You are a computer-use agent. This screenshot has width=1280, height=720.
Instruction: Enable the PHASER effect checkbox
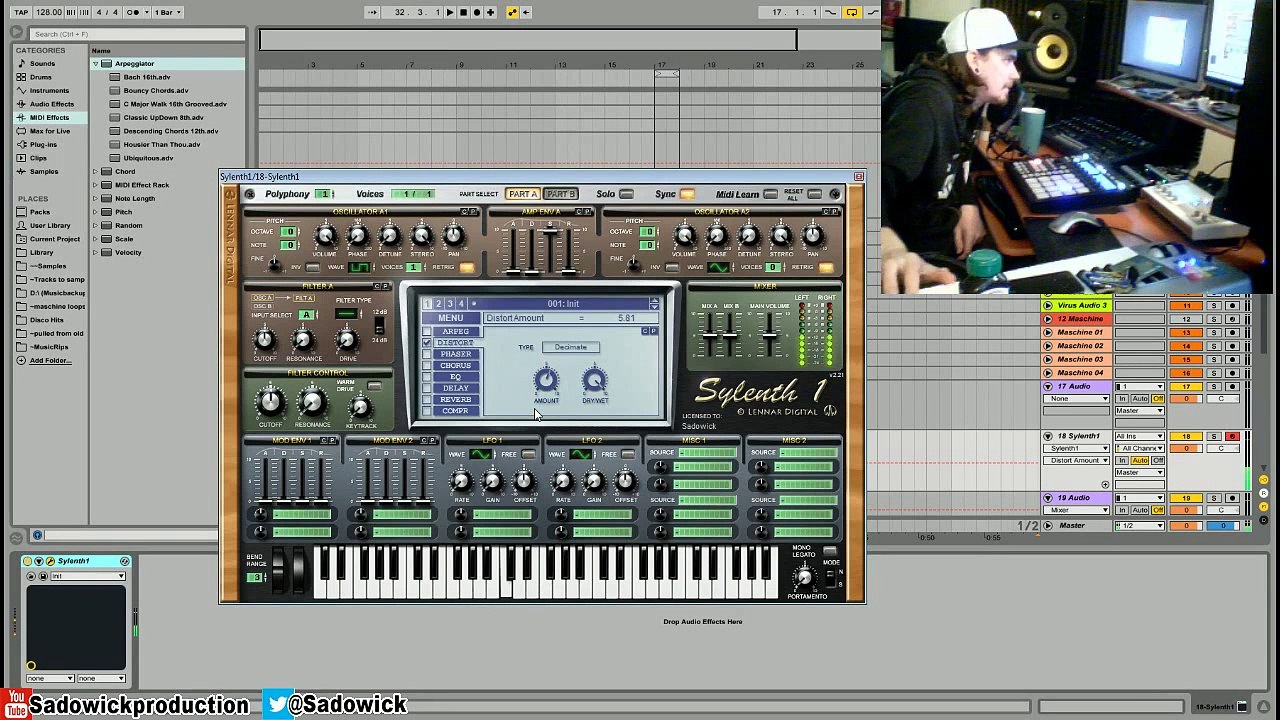(x=427, y=354)
